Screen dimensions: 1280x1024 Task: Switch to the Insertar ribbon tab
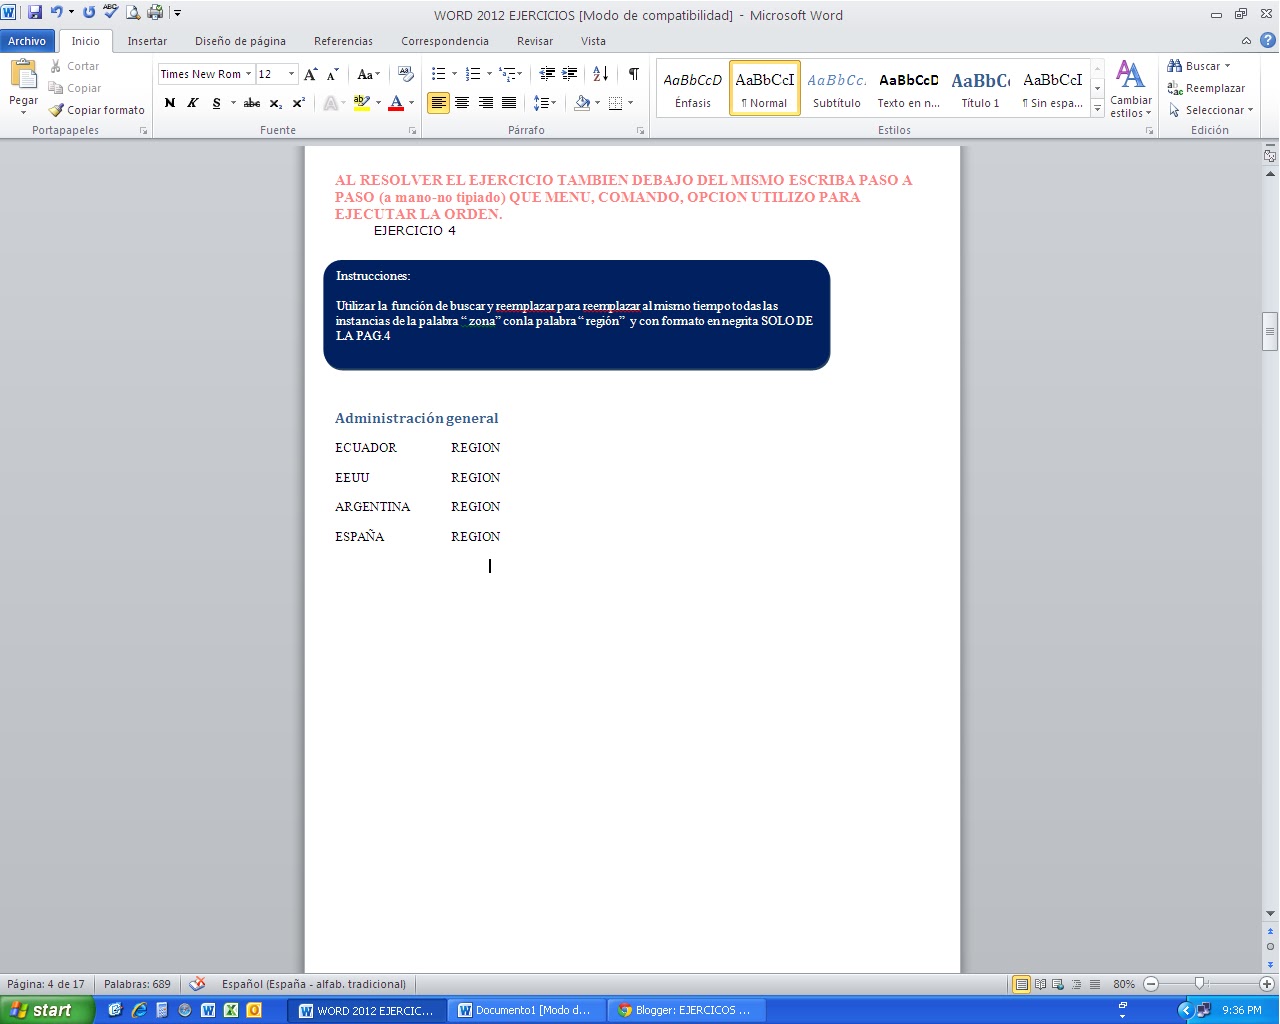[x=147, y=41]
